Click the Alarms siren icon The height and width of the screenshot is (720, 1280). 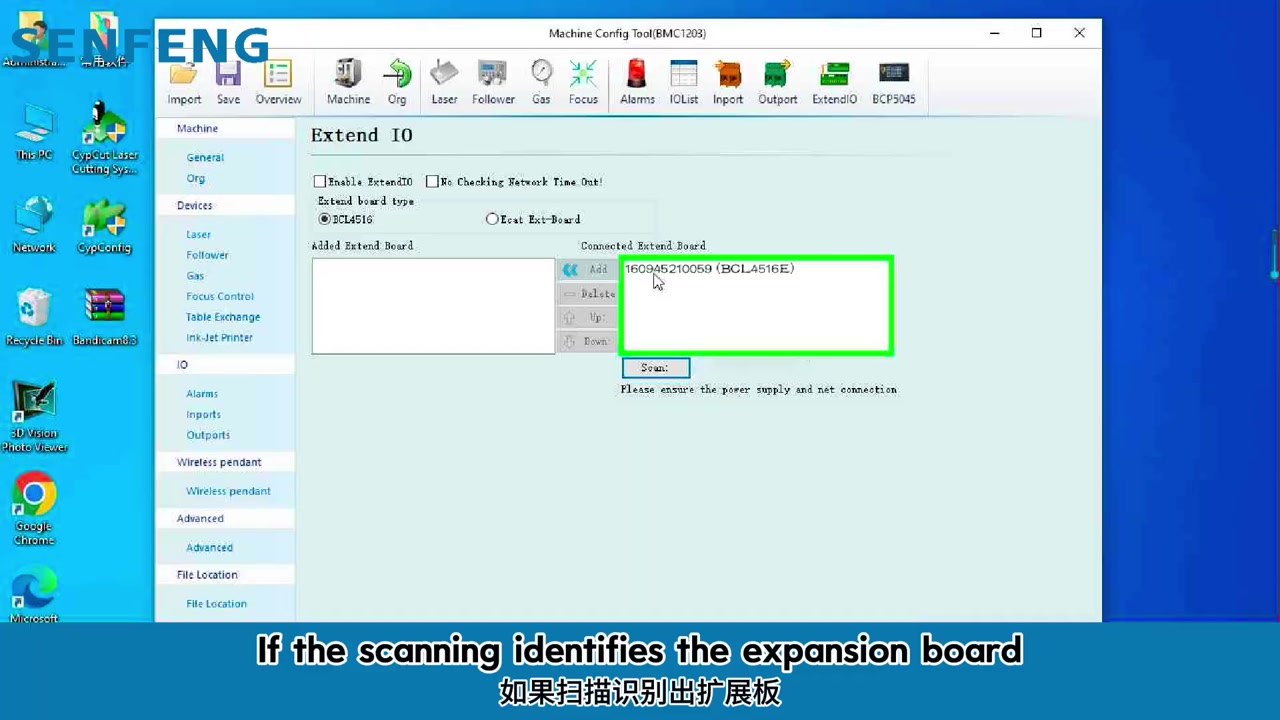click(x=637, y=82)
